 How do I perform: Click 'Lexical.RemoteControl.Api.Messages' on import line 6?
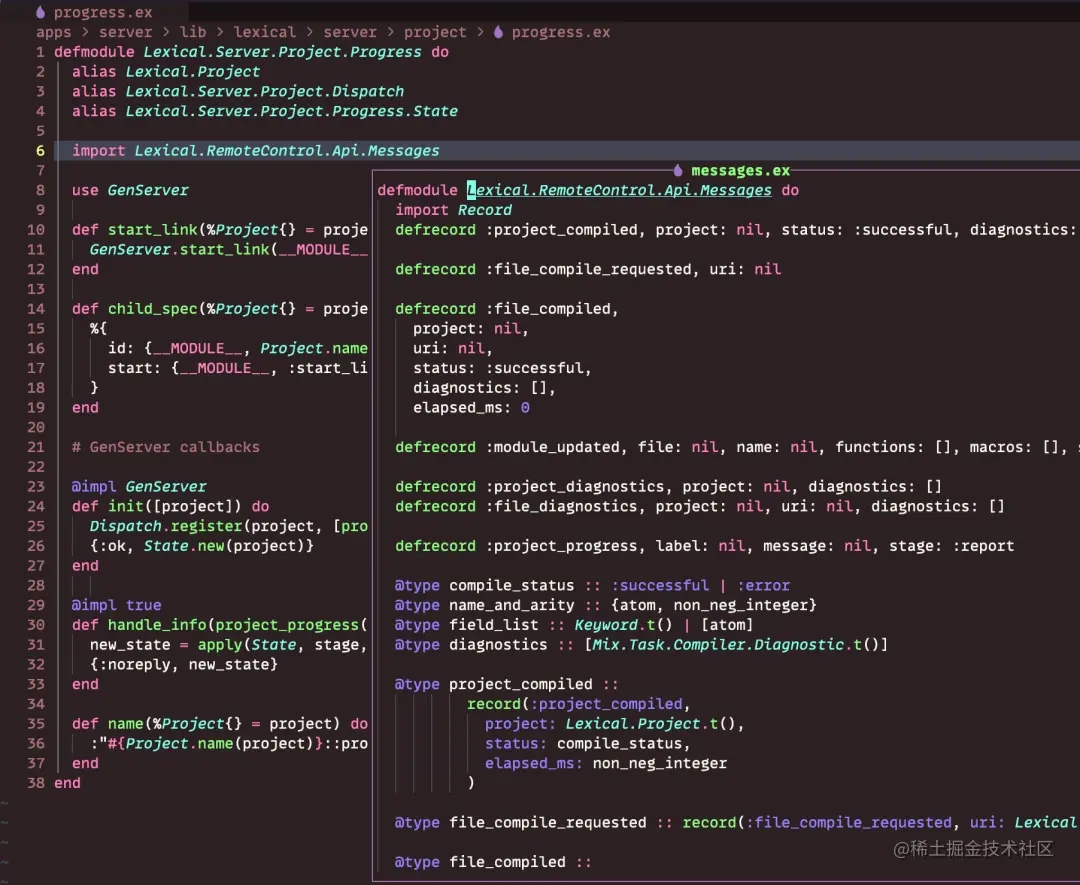(287, 151)
